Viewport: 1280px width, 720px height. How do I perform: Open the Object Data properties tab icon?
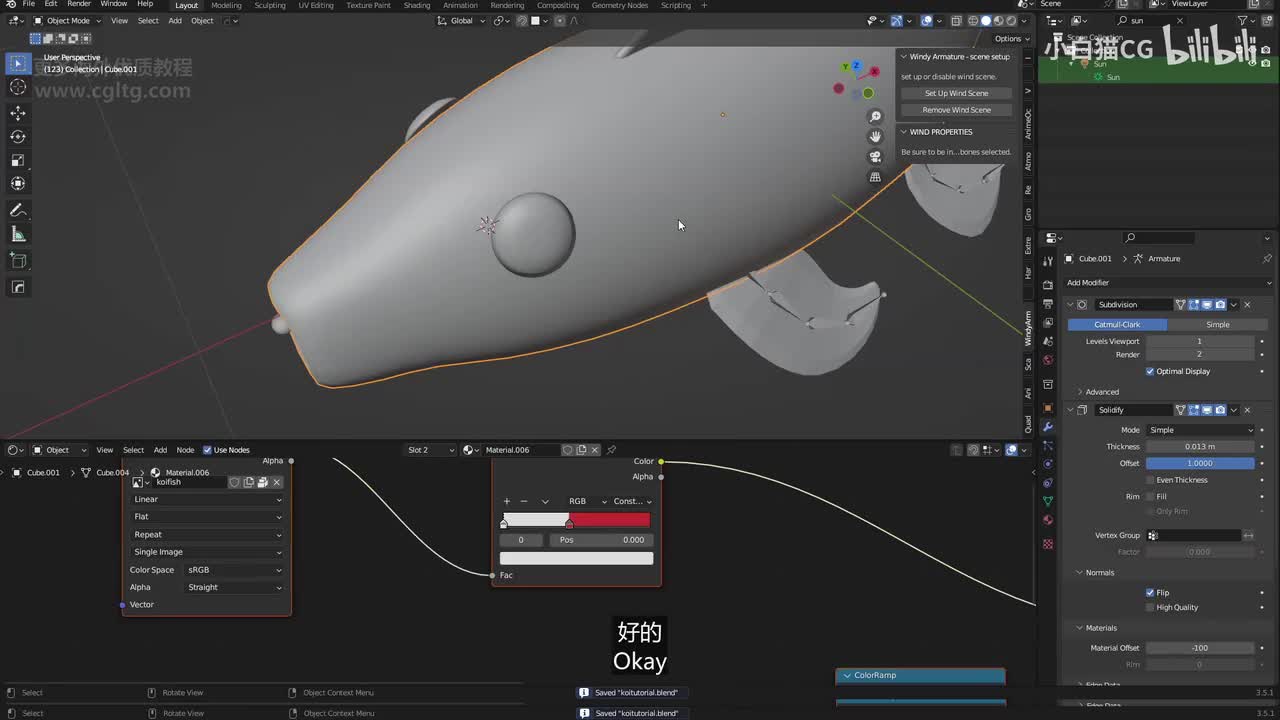[x=1048, y=501]
